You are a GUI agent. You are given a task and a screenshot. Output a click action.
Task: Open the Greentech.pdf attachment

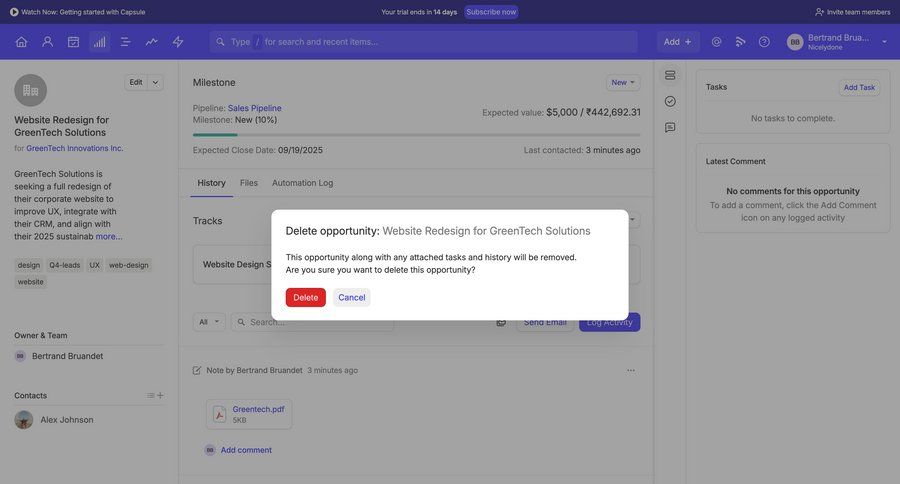(258, 409)
